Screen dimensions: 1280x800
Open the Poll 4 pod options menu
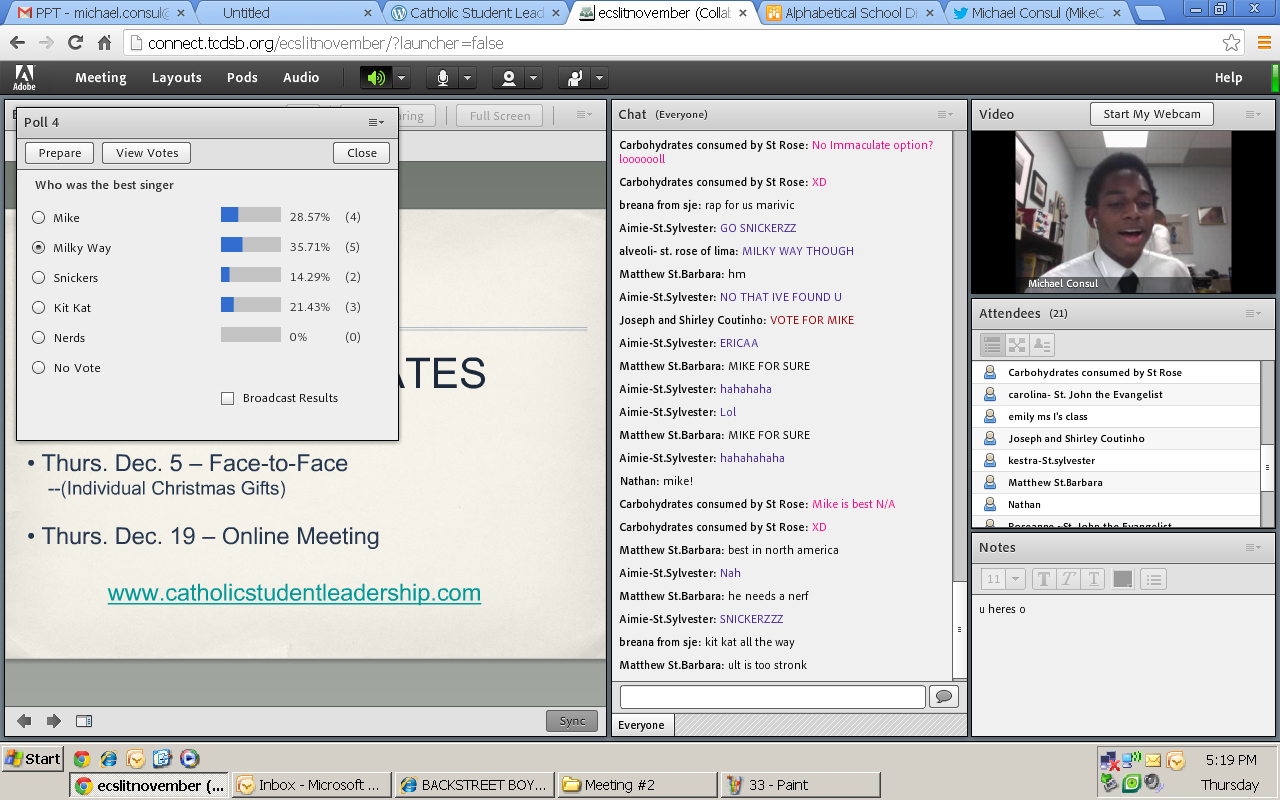376,122
